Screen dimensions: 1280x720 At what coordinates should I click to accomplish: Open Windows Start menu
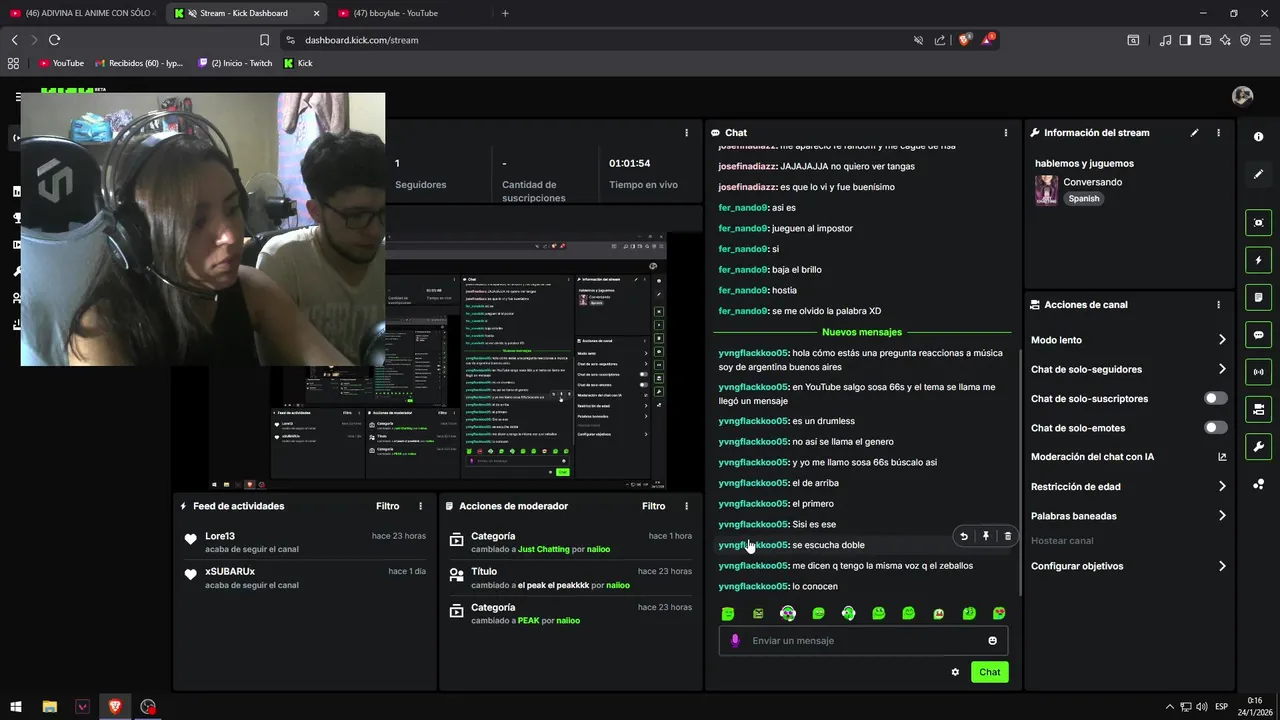click(16, 707)
